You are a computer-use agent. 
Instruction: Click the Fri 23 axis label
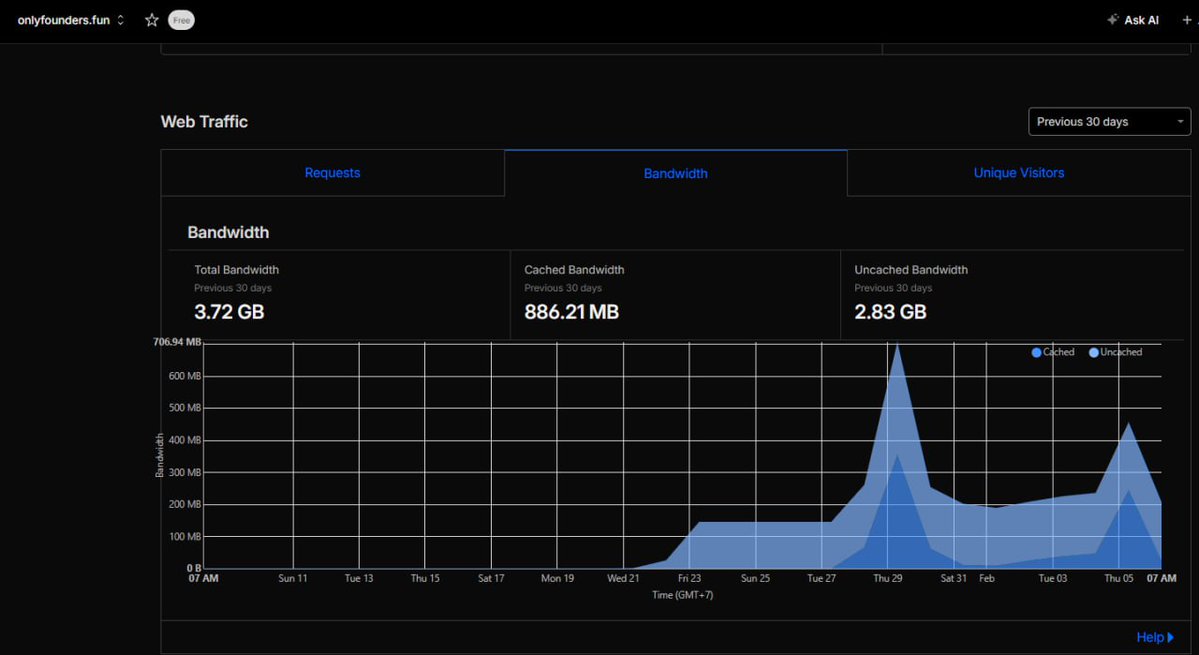coord(689,579)
